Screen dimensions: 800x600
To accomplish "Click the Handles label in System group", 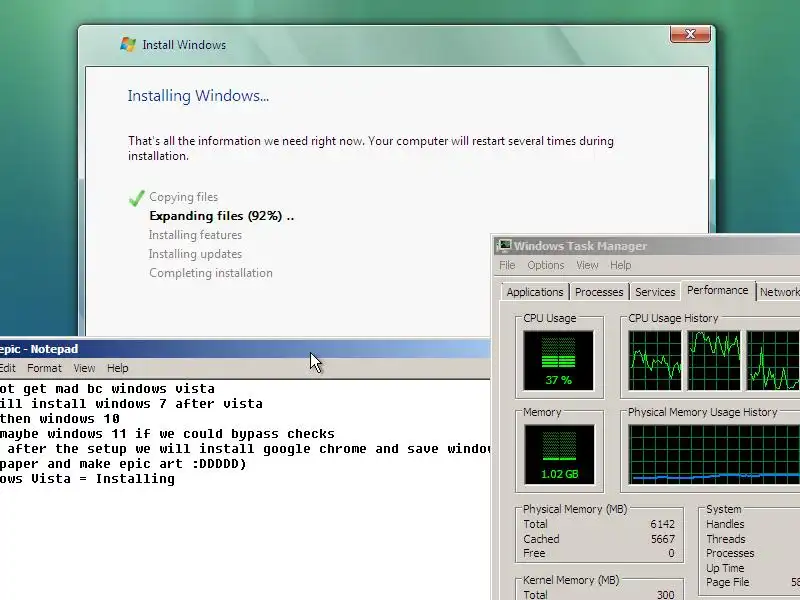I will tap(725, 524).
